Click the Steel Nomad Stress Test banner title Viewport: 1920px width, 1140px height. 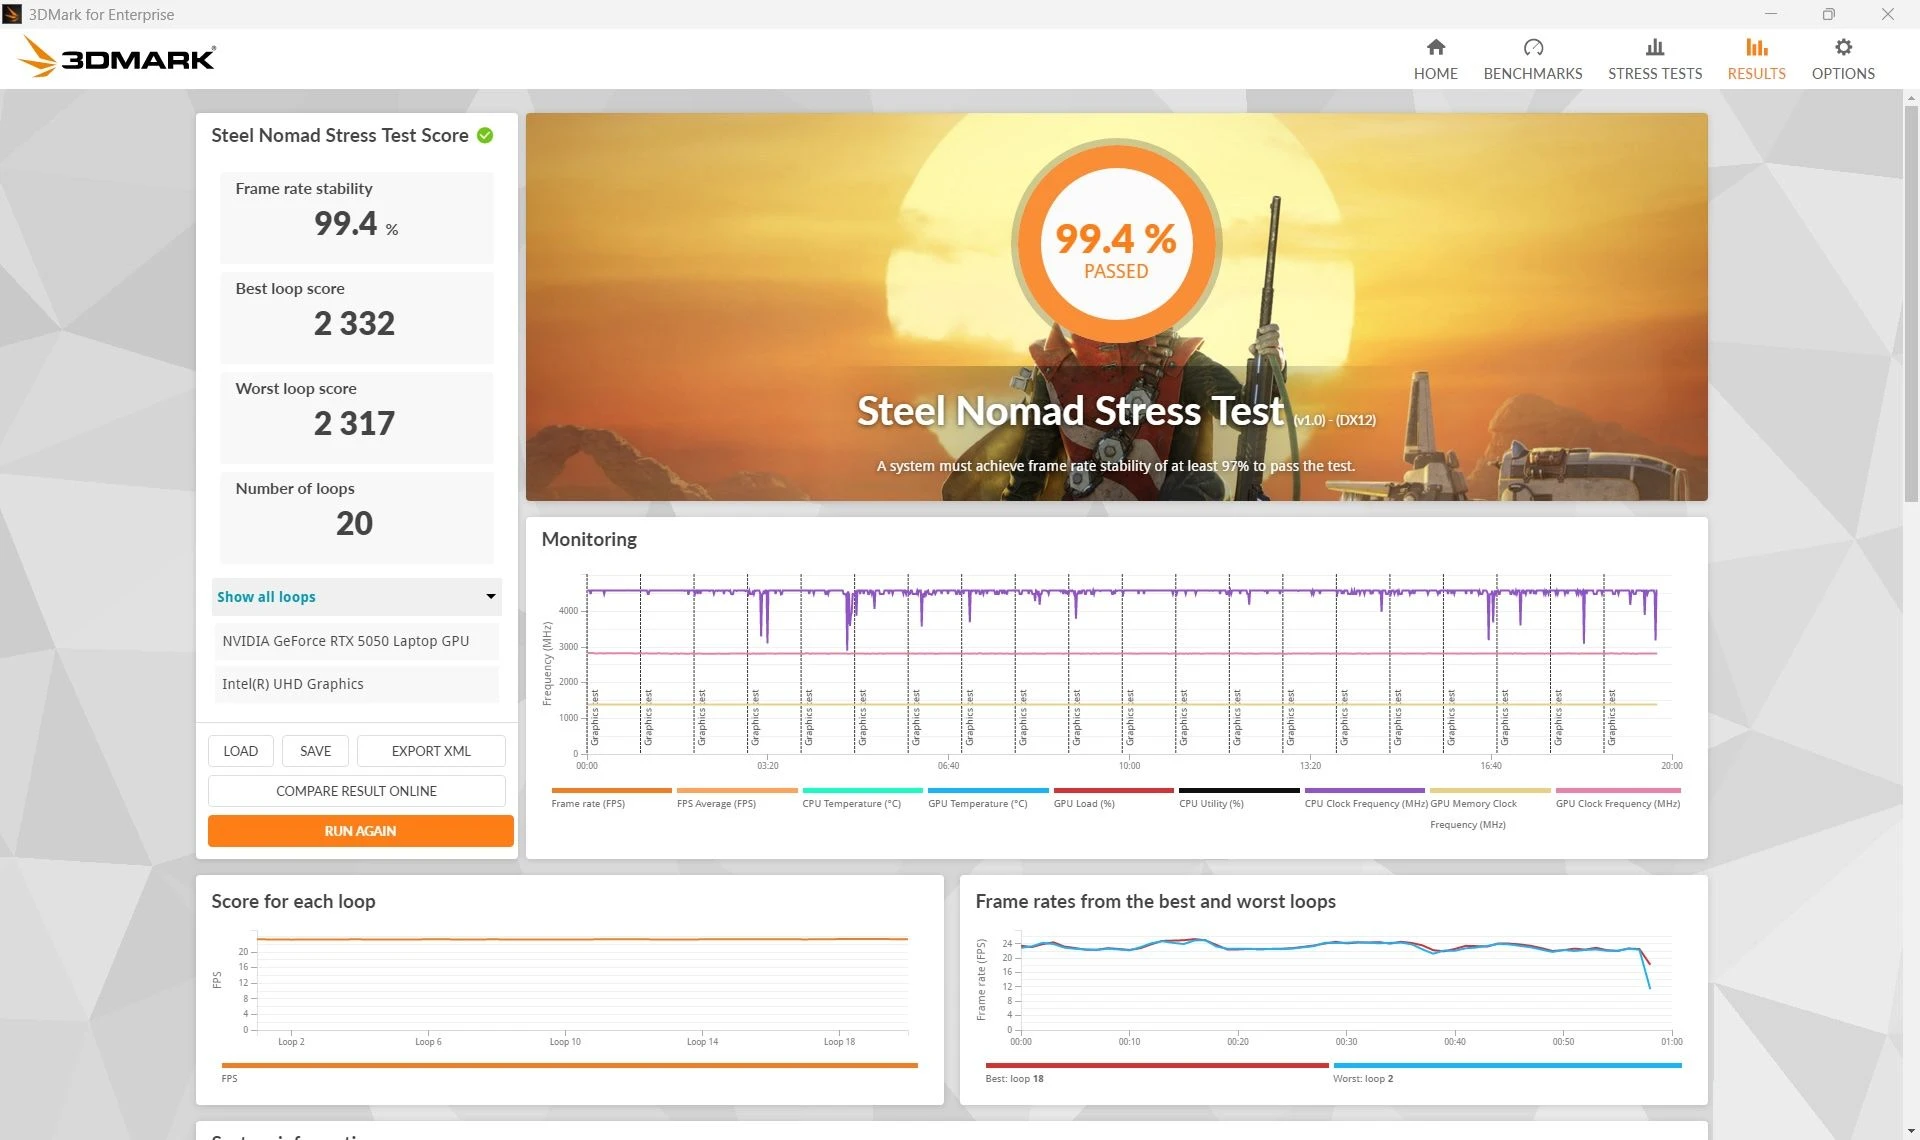pos(1070,411)
